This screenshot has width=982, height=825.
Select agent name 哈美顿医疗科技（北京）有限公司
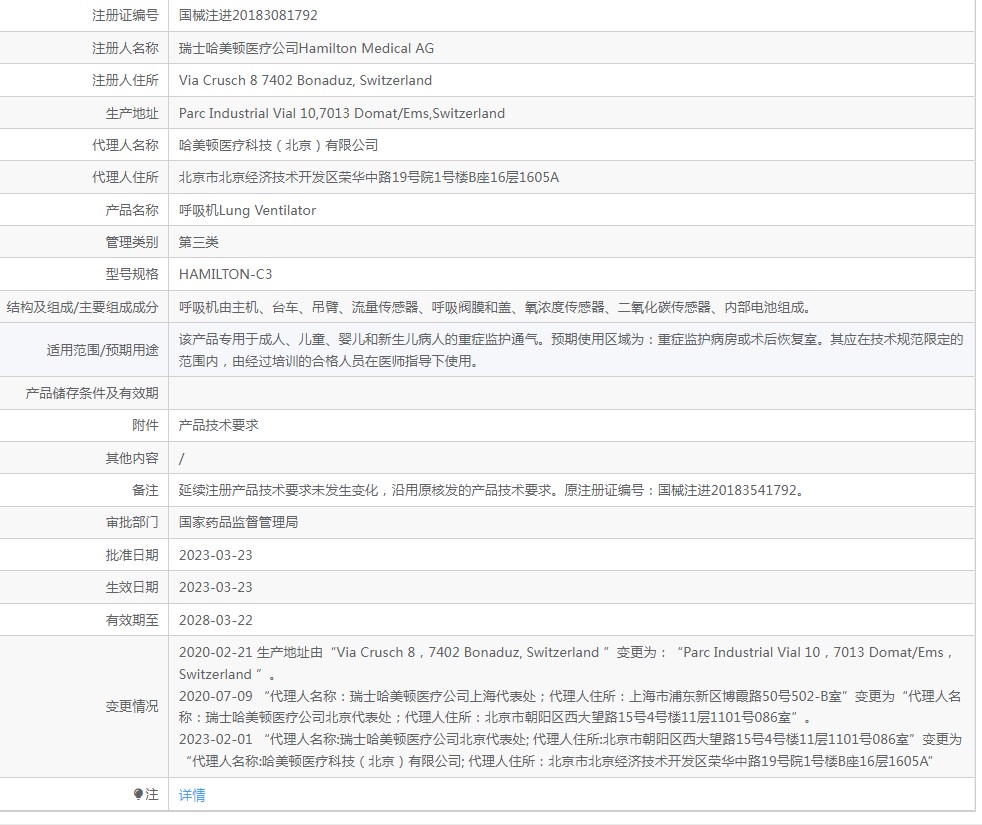point(278,145)
